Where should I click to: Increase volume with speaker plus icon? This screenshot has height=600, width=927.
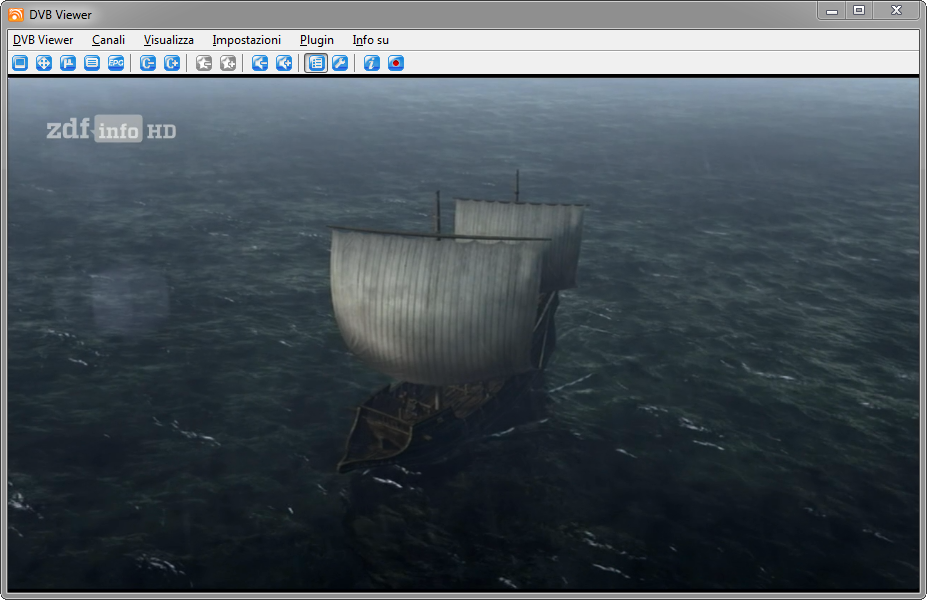click(x=284, y=63)
